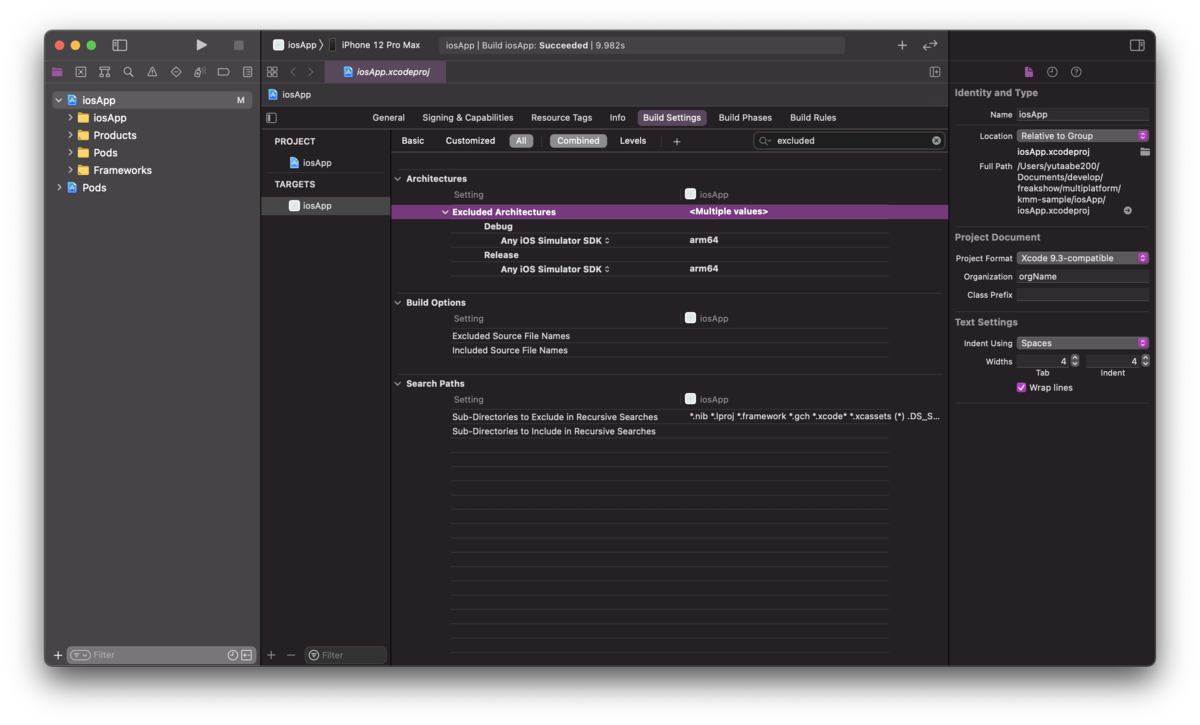Stop the running scheme
1200x725 pixels.
coord(238,45)
